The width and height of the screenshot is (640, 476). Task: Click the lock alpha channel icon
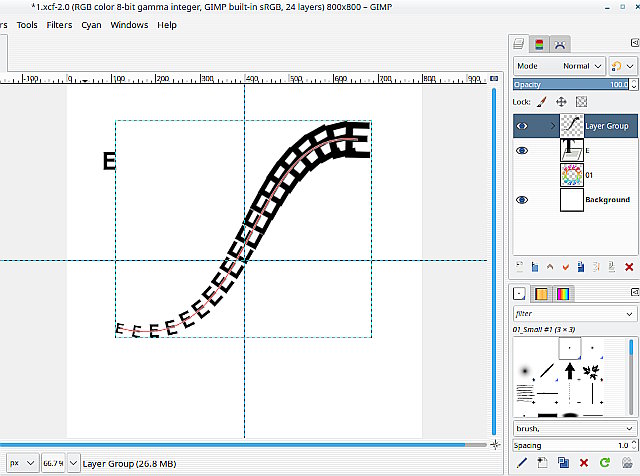(581, 102)
